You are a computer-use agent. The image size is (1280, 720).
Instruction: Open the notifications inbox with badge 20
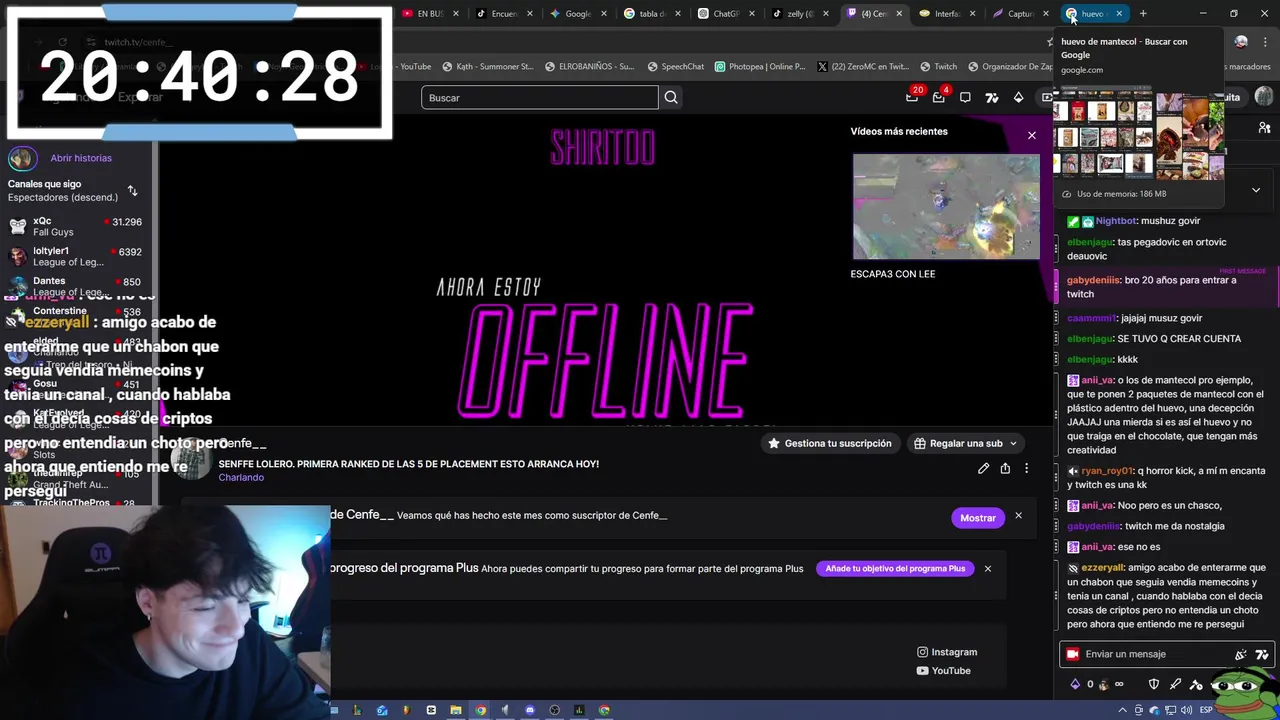coord(912,97)
